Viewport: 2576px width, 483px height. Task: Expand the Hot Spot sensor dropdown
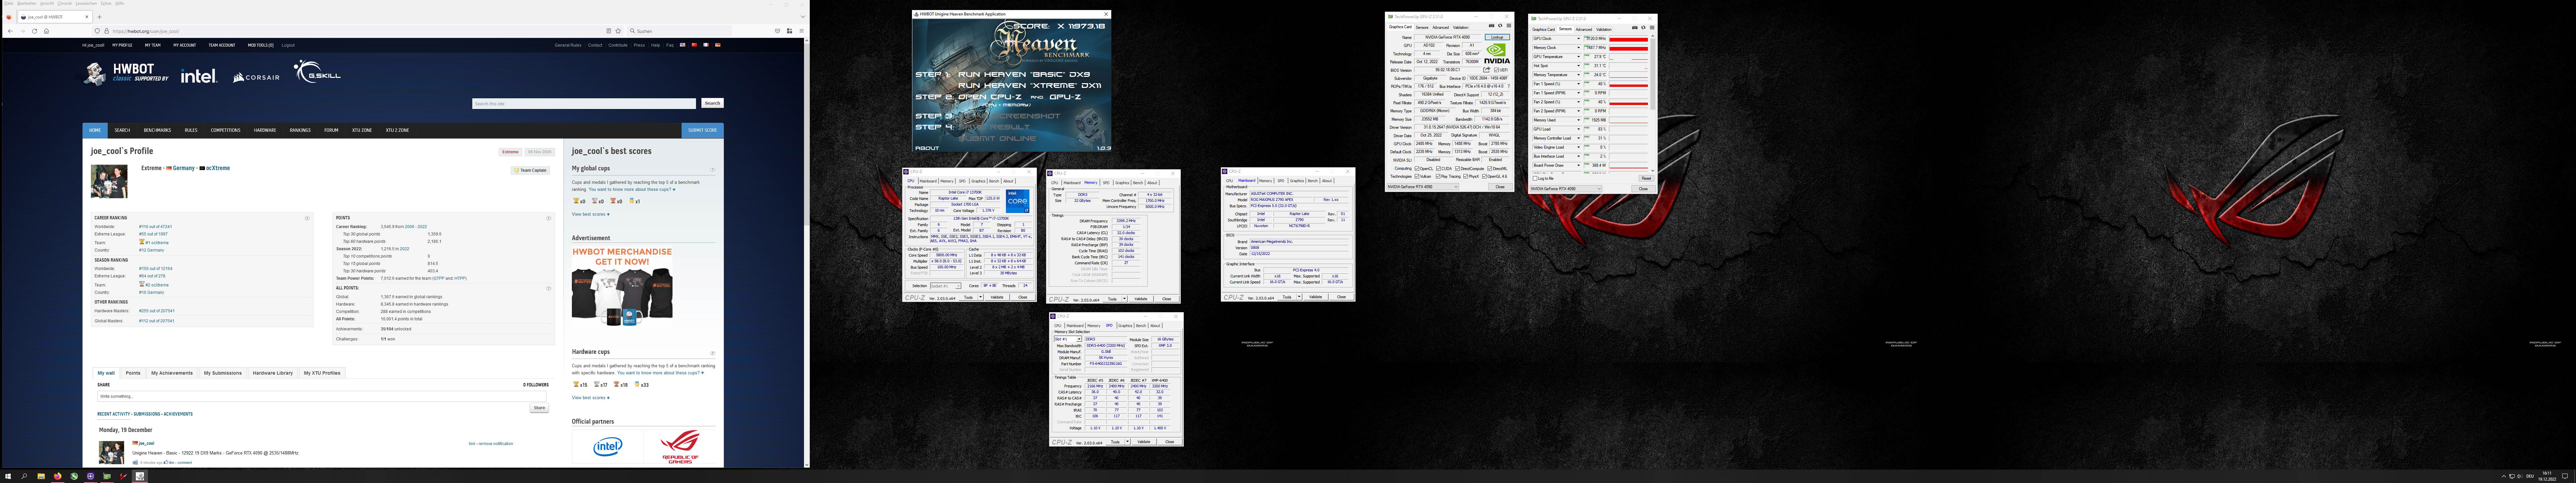[x=1579, y=66]
